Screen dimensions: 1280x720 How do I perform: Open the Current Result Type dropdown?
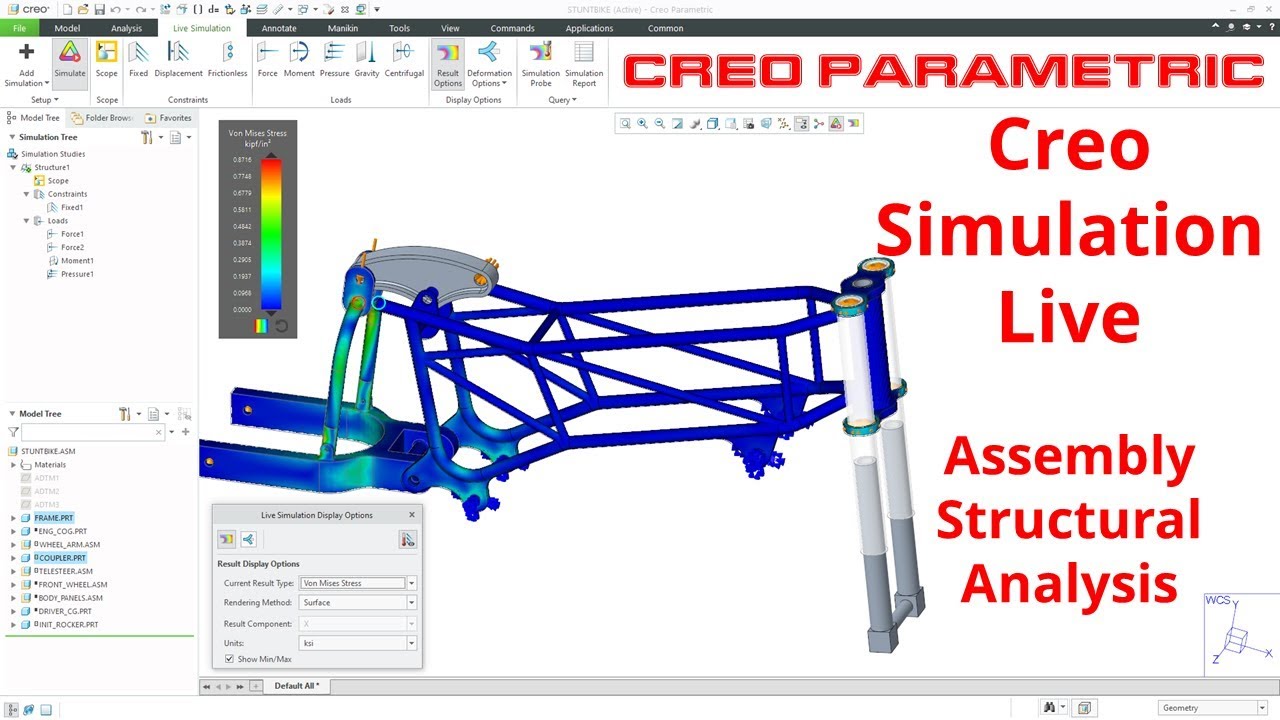[x=411, y=583]
